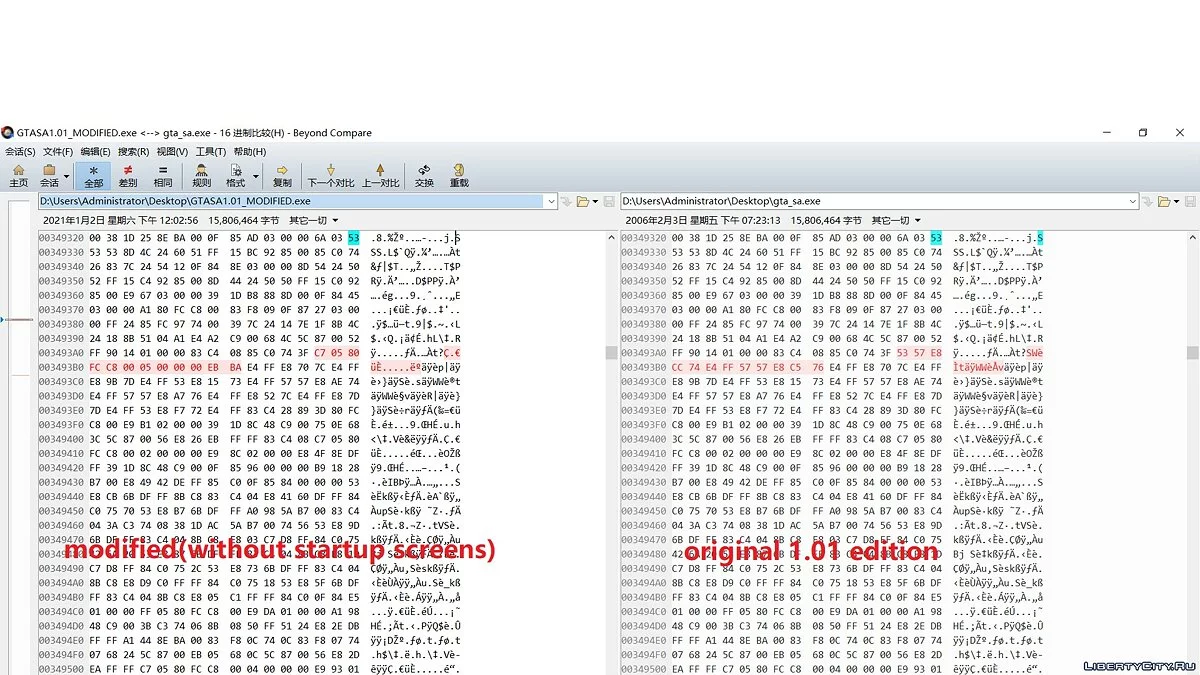
Task: Open the 文件(F) menu
Action: (58, 152)
